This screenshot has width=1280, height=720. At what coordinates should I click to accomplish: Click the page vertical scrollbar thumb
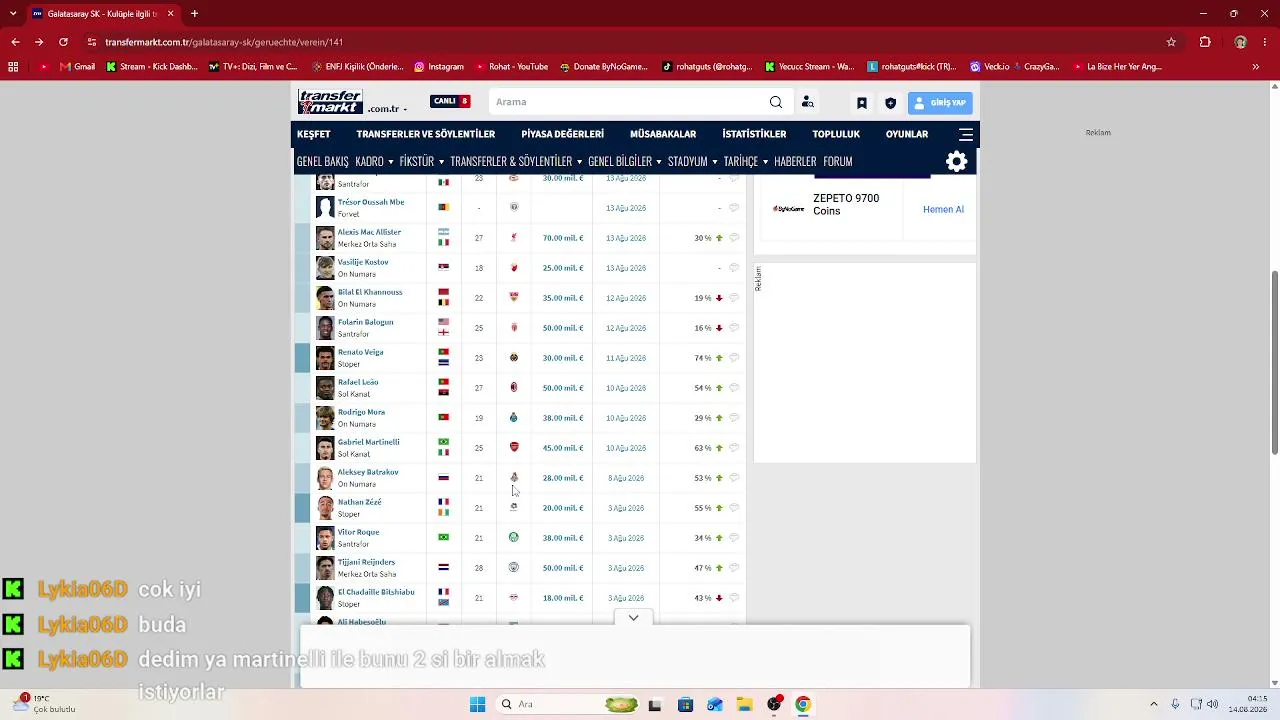click(1275, 363)
